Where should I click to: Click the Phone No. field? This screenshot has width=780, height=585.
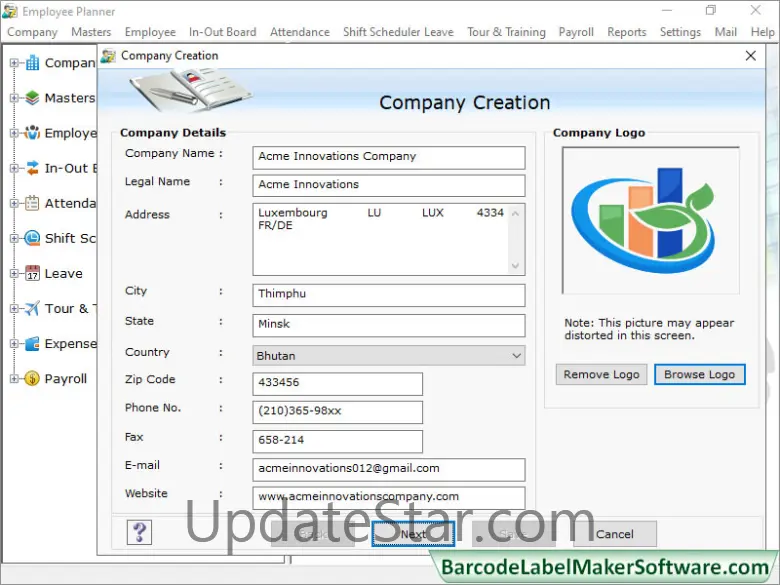click(x=337, y=412)
